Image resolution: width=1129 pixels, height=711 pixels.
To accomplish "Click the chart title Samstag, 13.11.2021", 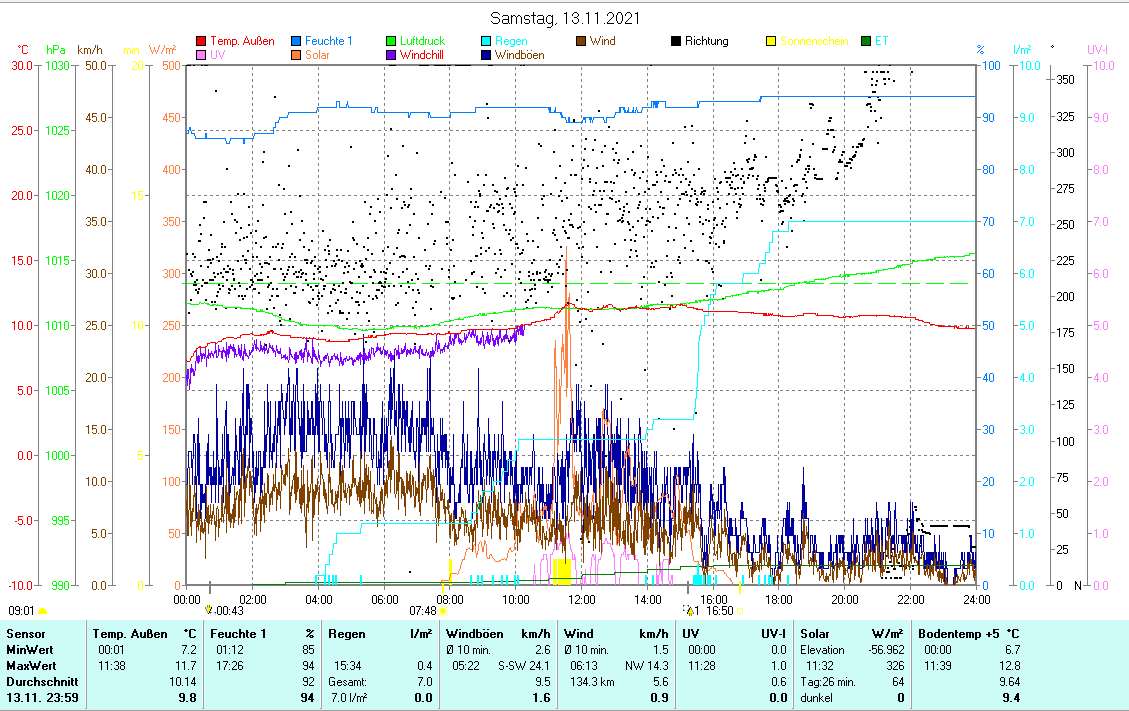I will (565, 18).
